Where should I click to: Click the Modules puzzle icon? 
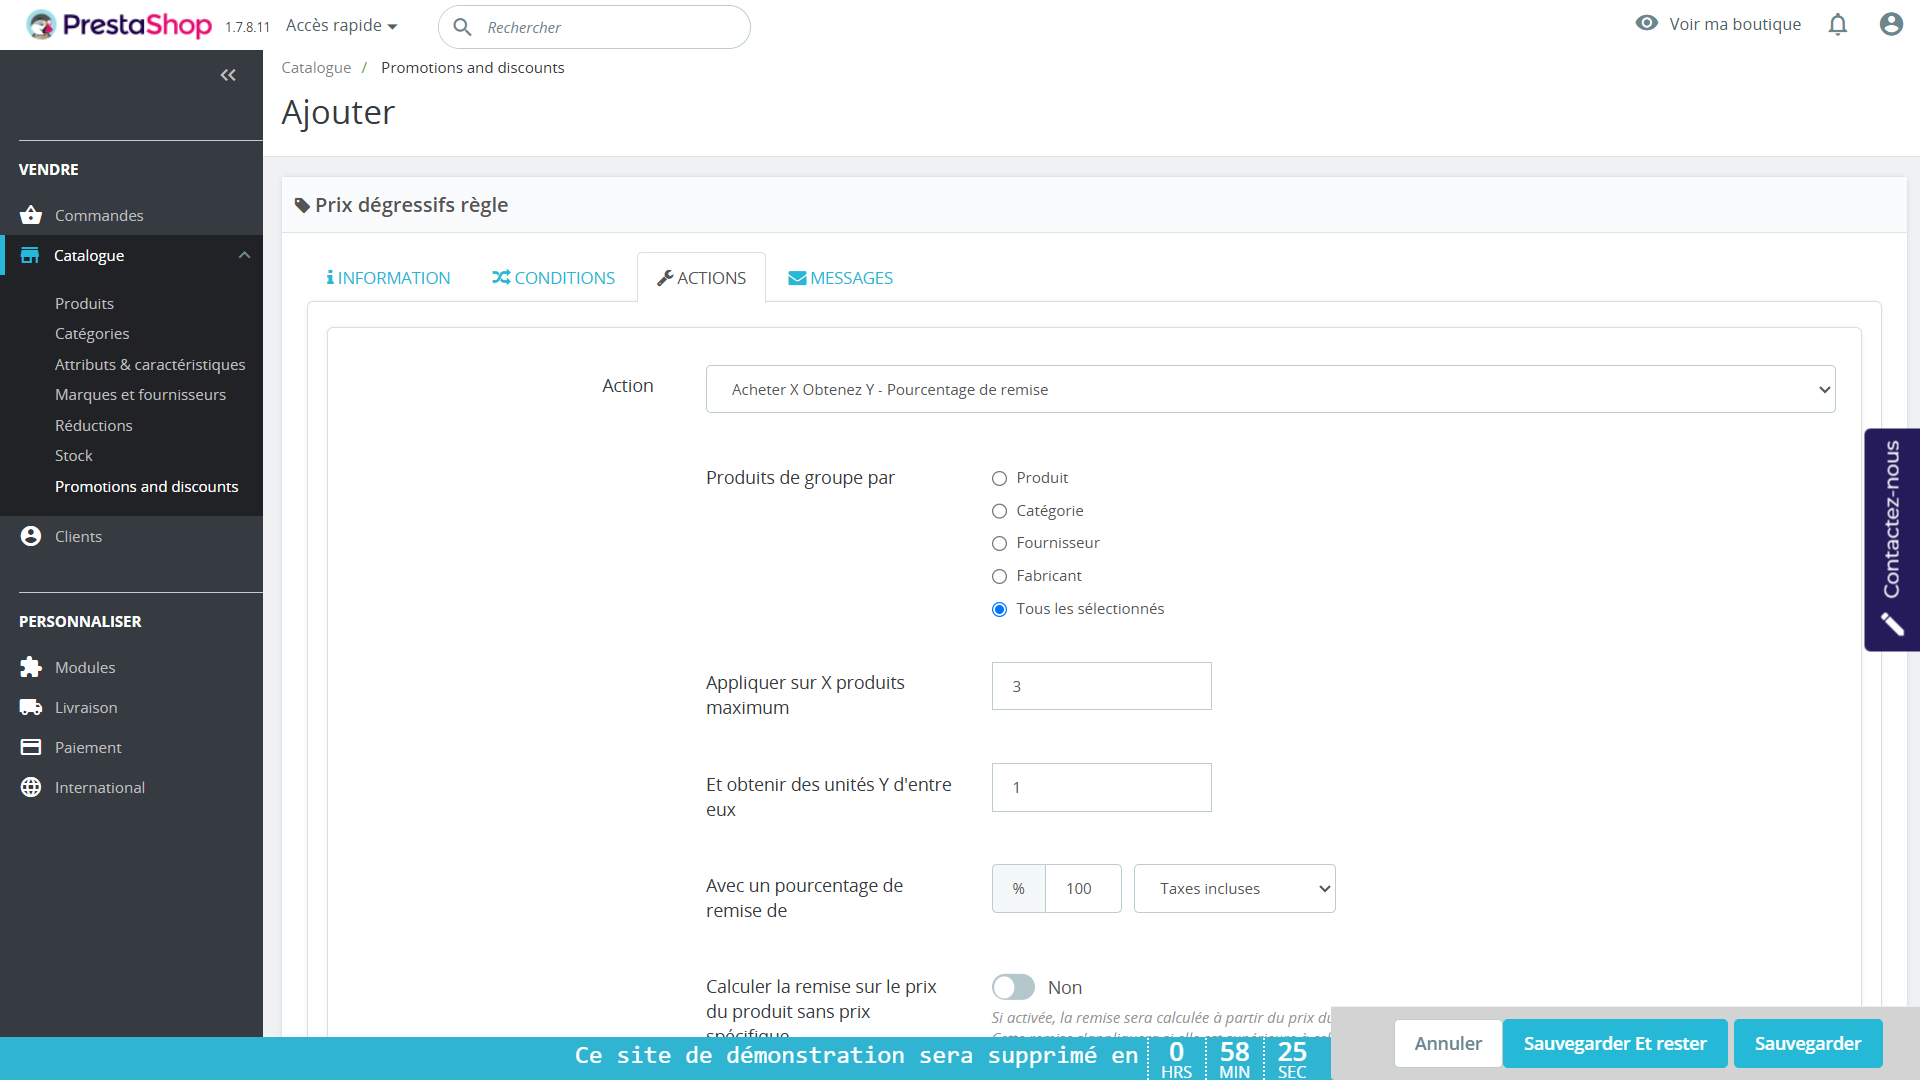point(31,667)
